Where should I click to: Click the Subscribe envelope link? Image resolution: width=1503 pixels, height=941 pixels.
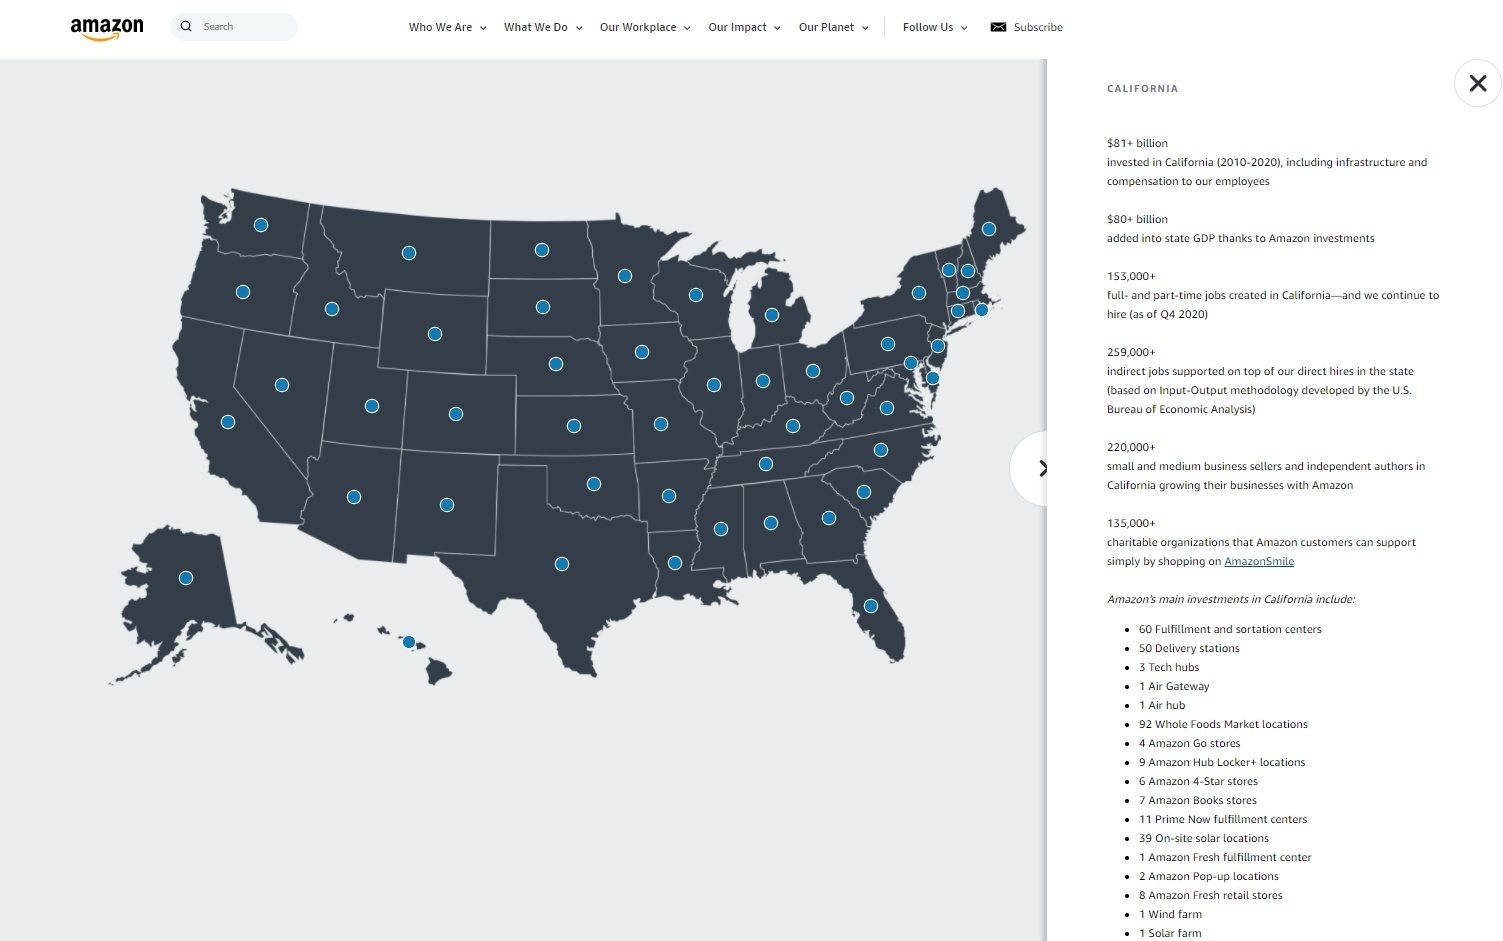1026,27
